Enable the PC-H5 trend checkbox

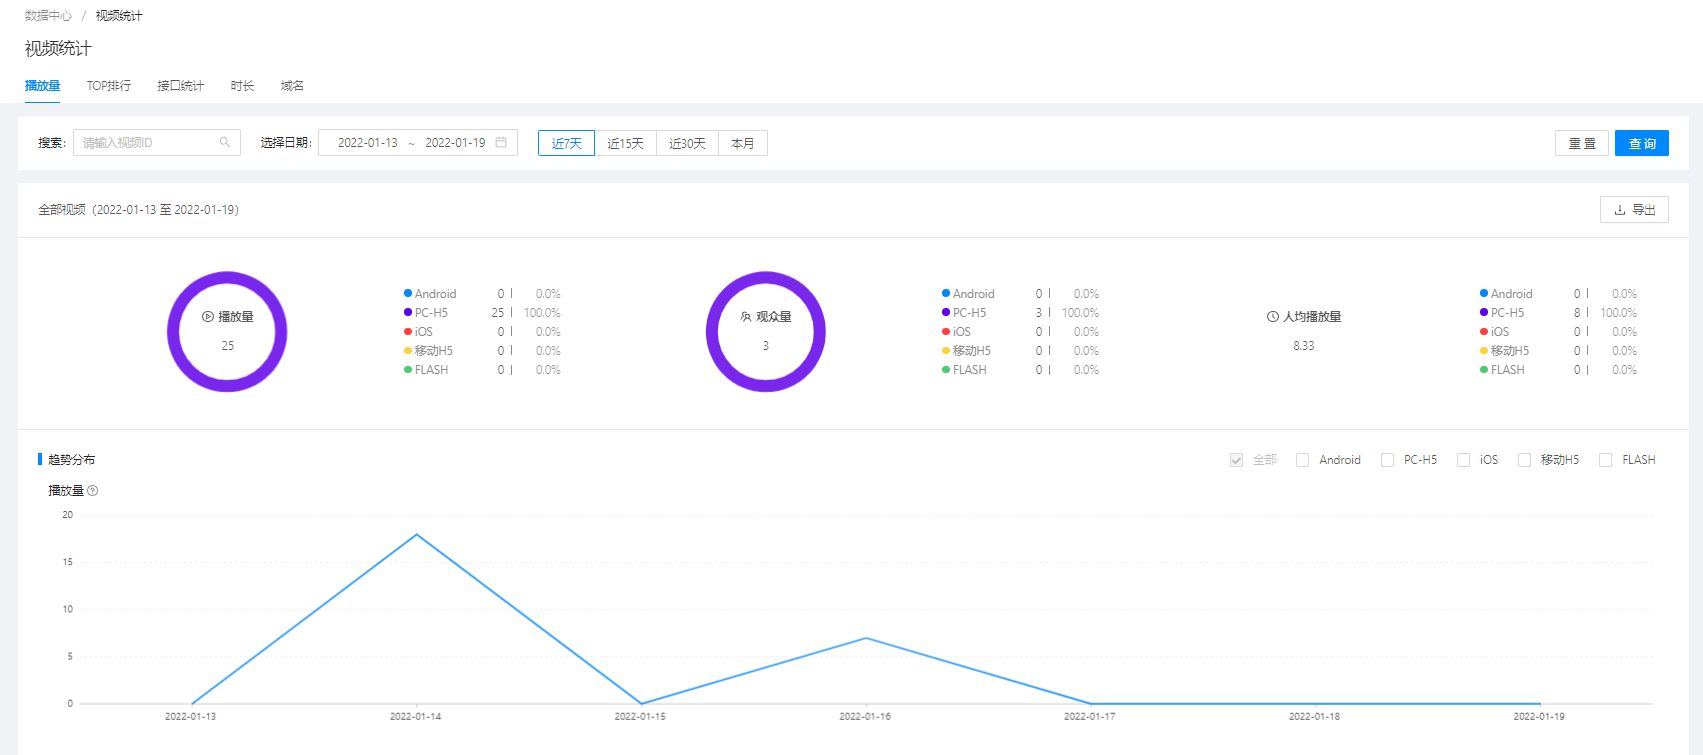point(1387,460)
